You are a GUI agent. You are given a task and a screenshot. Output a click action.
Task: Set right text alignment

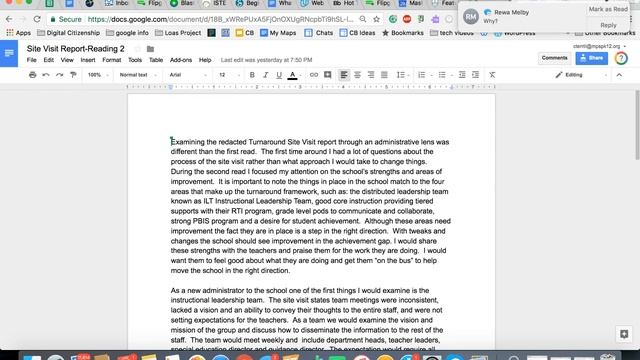(x=371, y=75)
